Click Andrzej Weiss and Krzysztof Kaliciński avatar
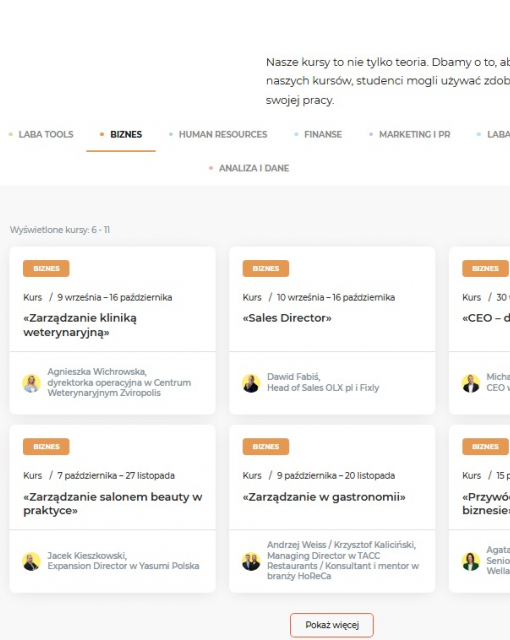 click(x=251, y=561)
